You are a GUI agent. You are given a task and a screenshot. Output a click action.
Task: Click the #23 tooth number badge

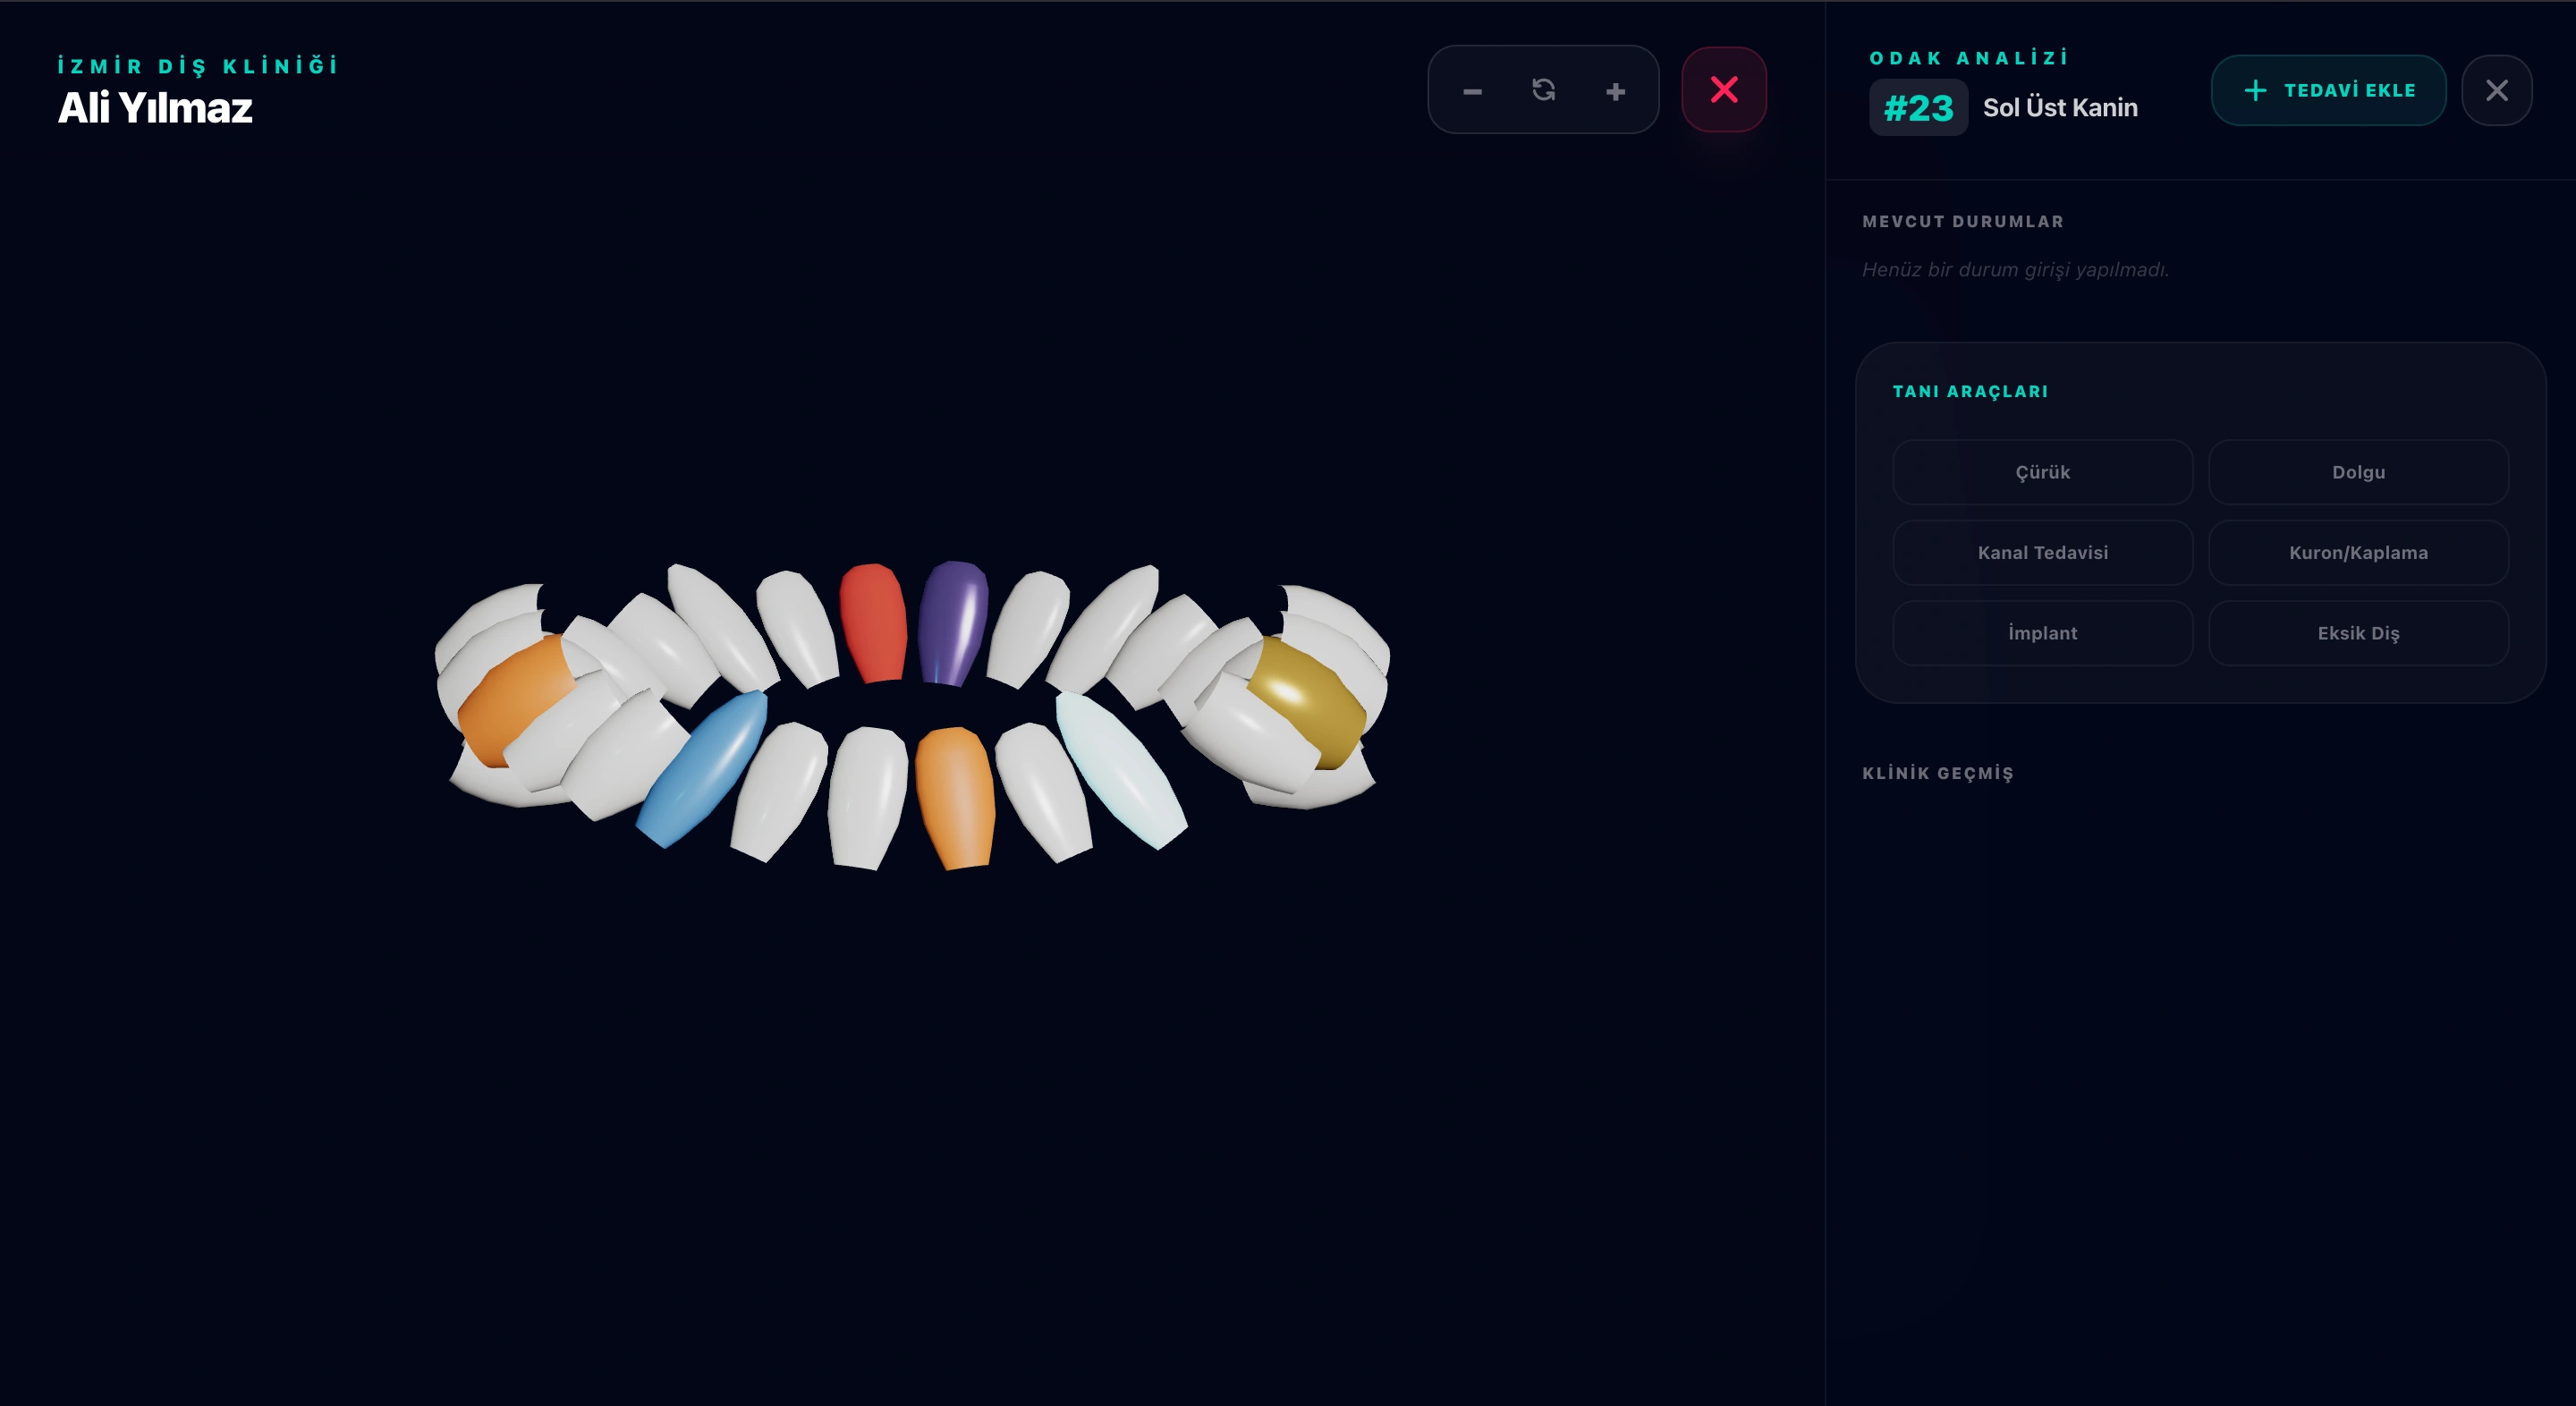1917,108
